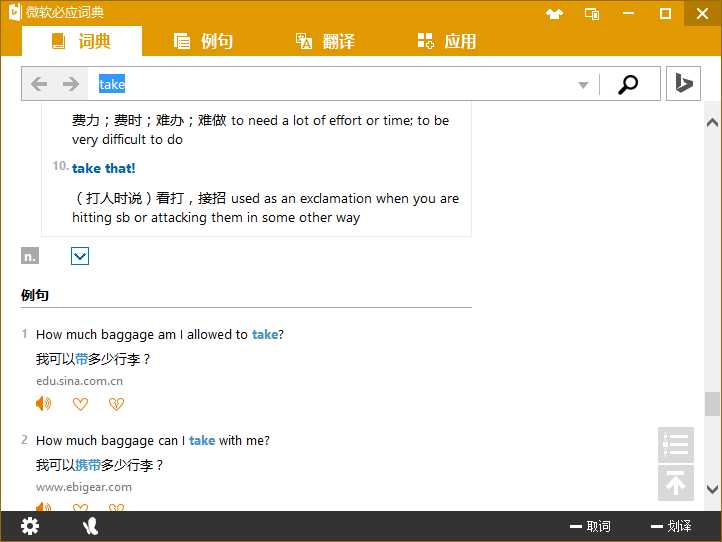The height and width of the screenshot is (542, 722).
Task: Dislike sentence 1 with broken heart icon
Action: coord(116,404)
